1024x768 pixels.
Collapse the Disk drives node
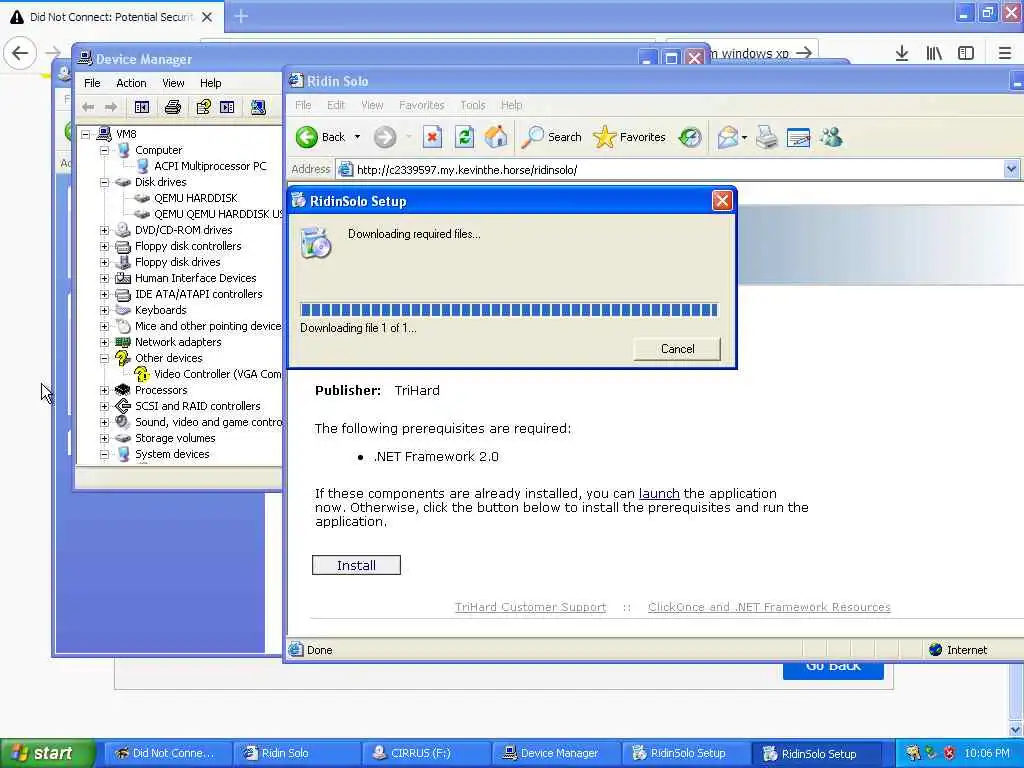point(104,182)
